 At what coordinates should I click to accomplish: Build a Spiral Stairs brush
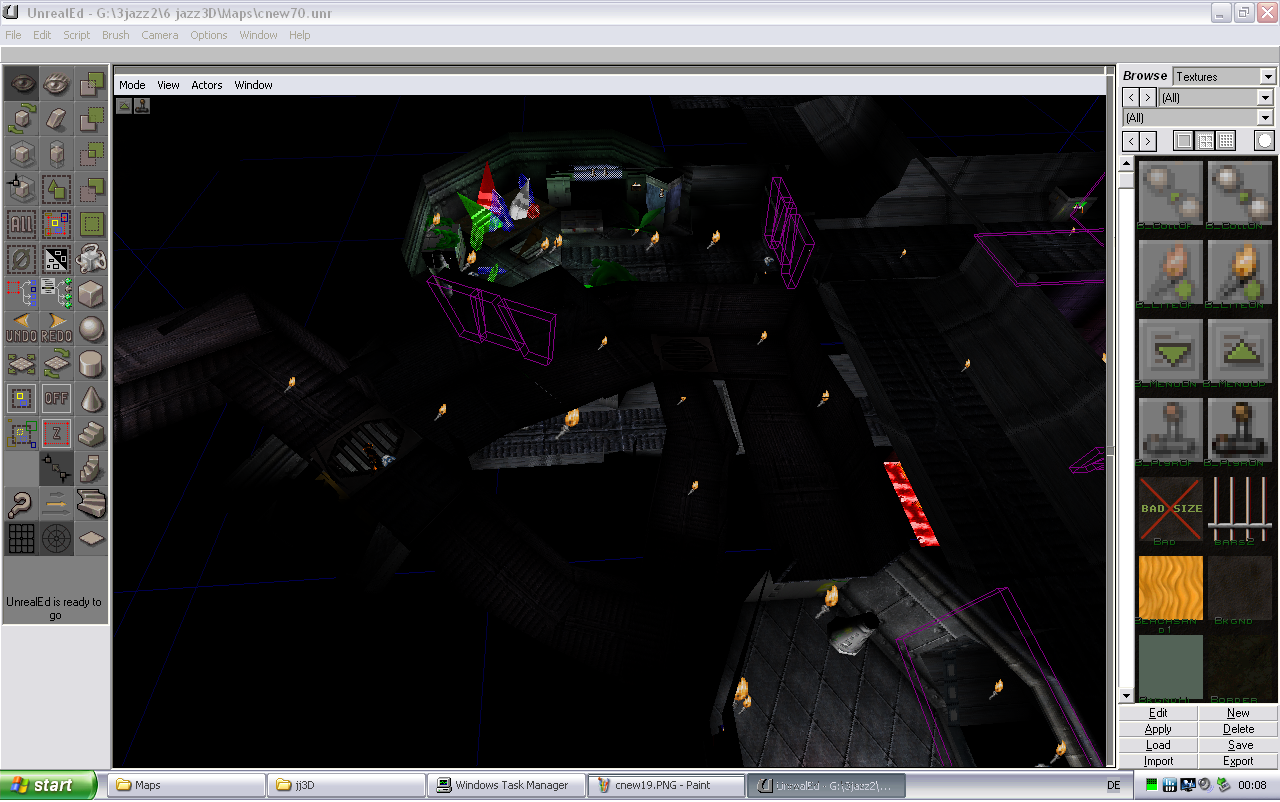click(x=91, y=468)
